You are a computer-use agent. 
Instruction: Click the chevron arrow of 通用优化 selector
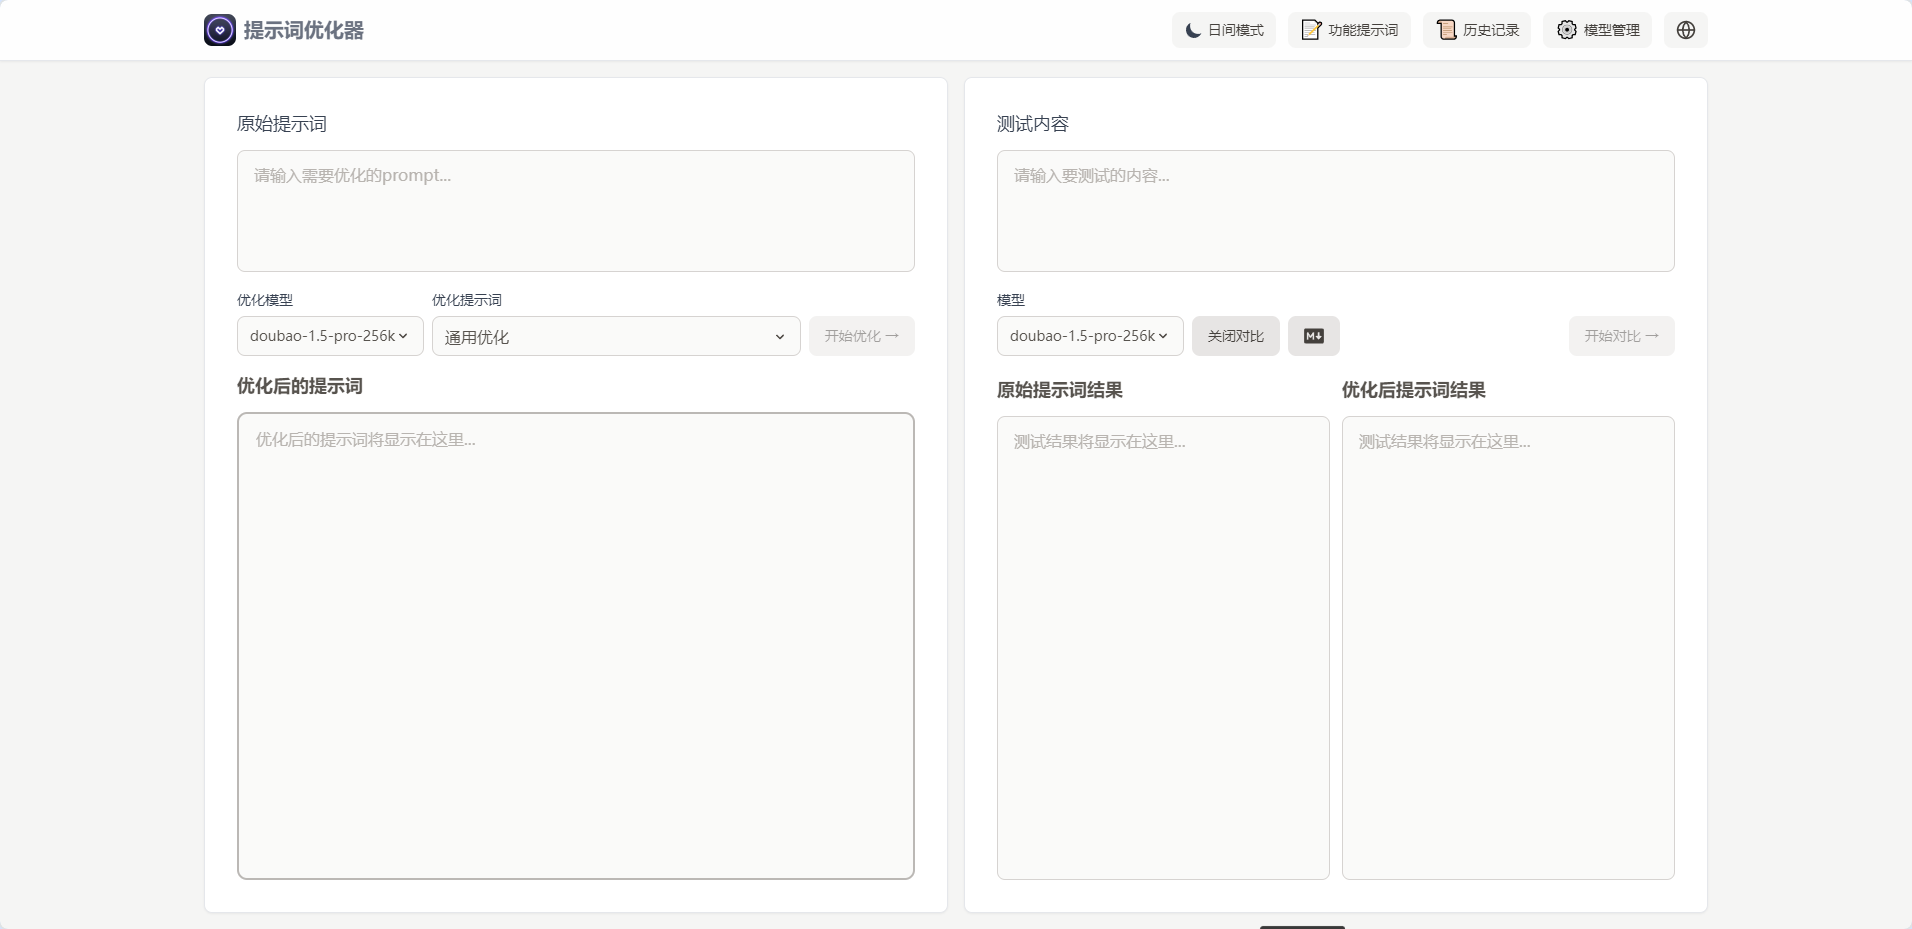click(780, 337)
